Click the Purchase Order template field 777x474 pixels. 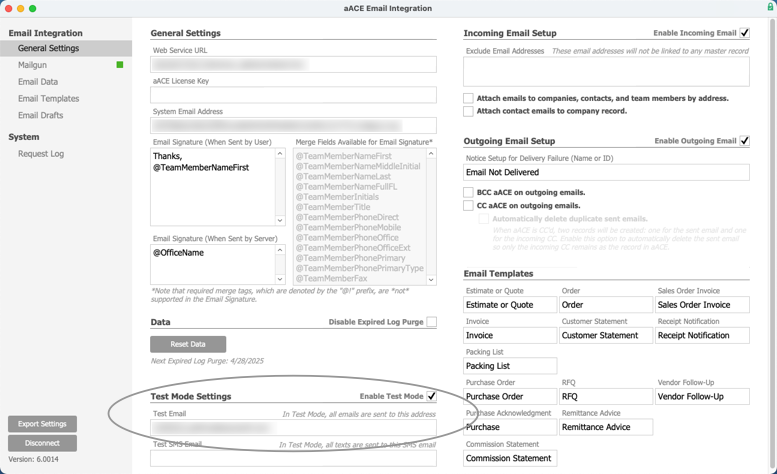[x=510, y=396]
